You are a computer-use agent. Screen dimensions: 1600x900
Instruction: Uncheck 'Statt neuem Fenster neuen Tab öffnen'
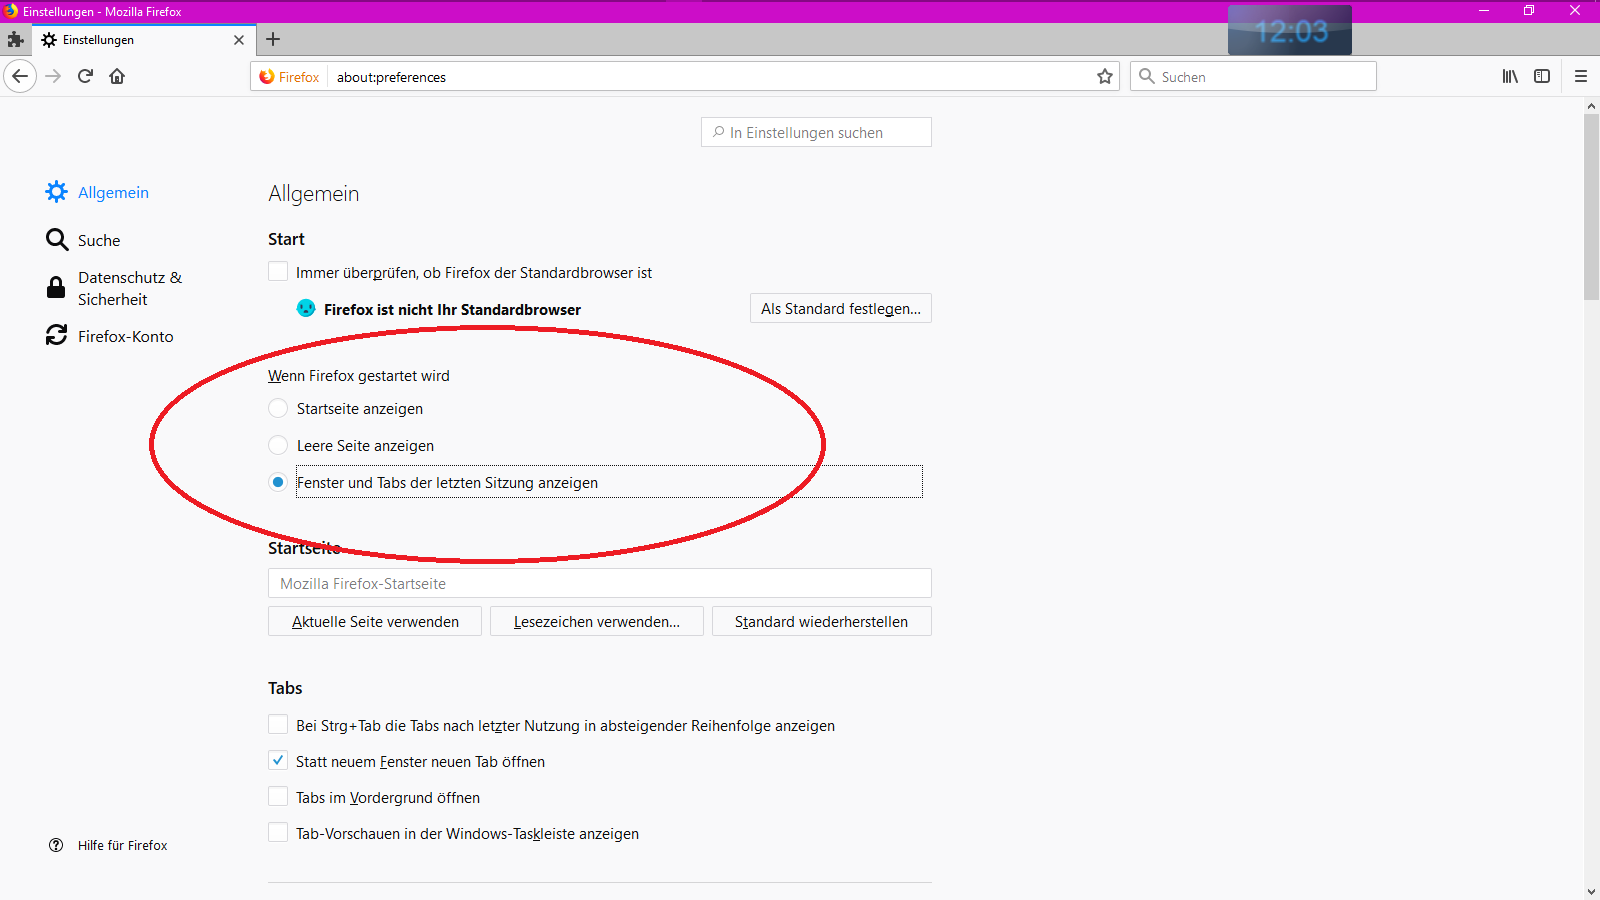[x=278, y=761]
